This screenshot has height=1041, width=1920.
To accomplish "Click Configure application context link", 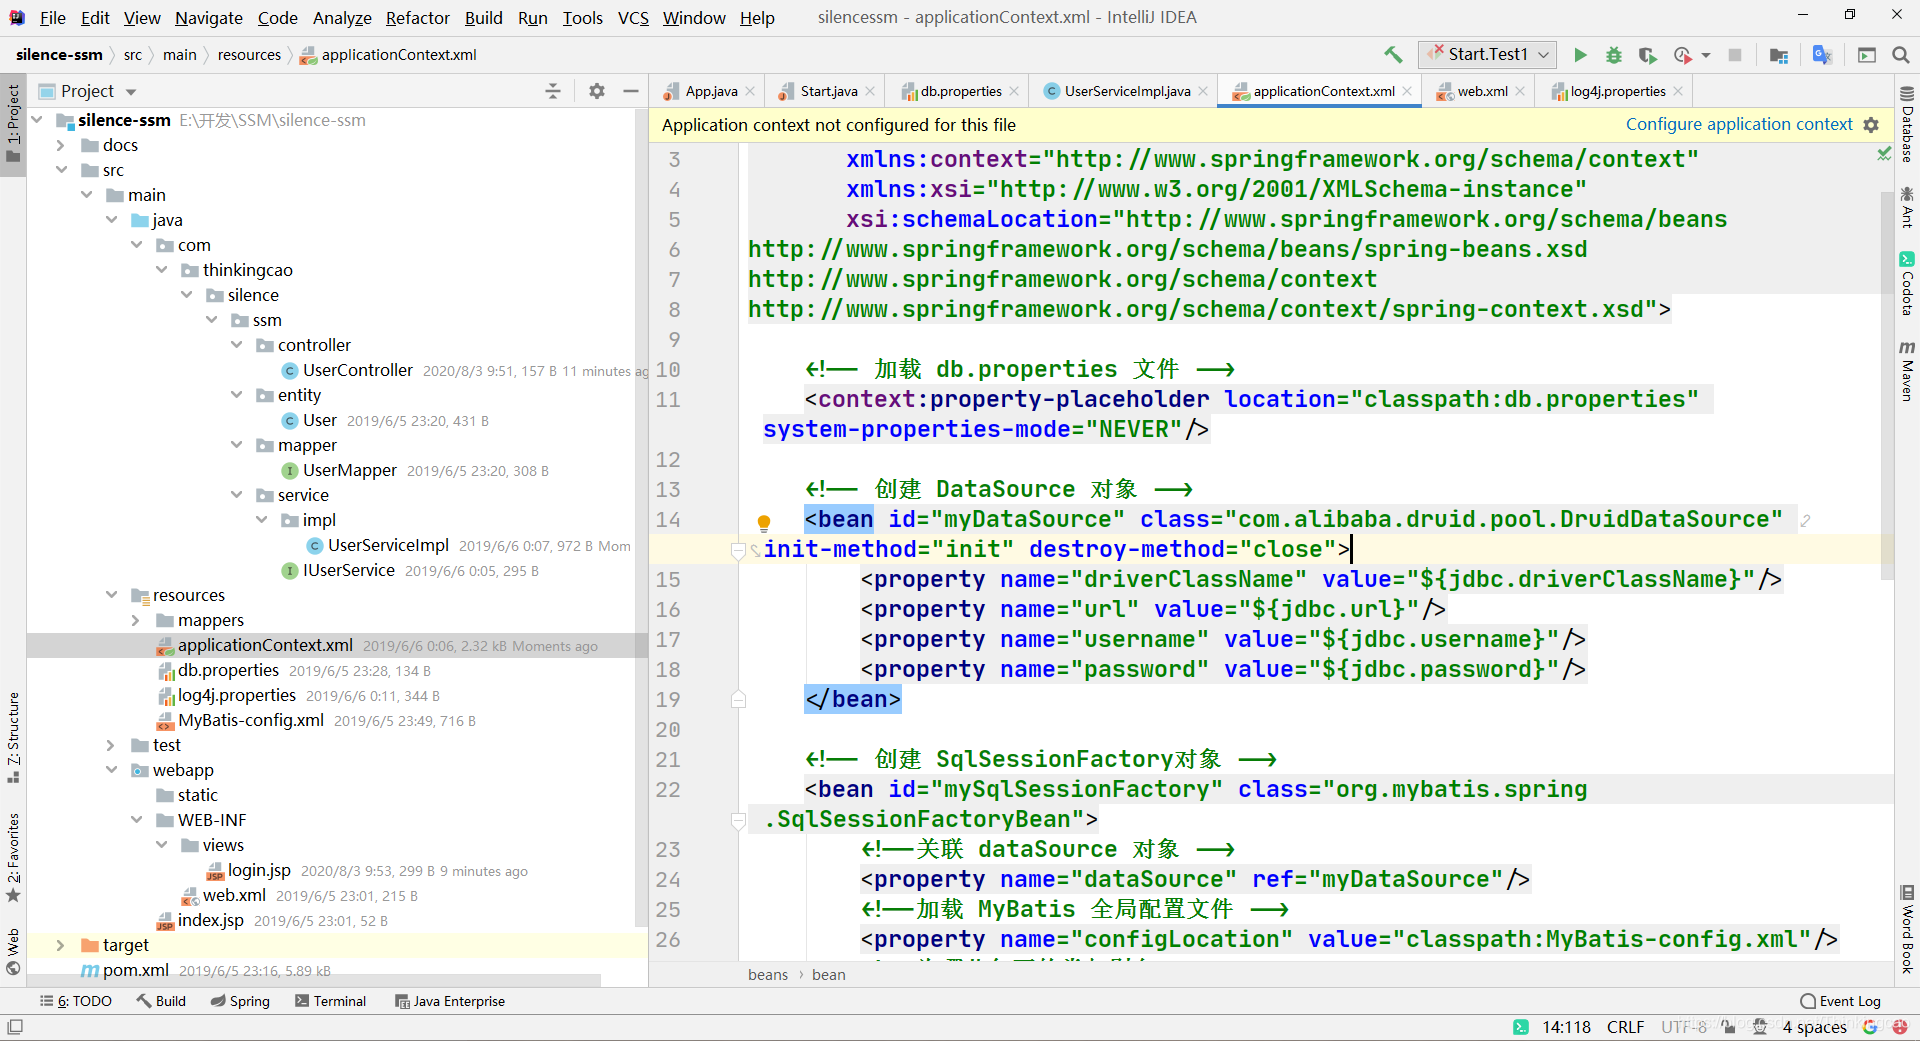I will [x=1739, y=125].
